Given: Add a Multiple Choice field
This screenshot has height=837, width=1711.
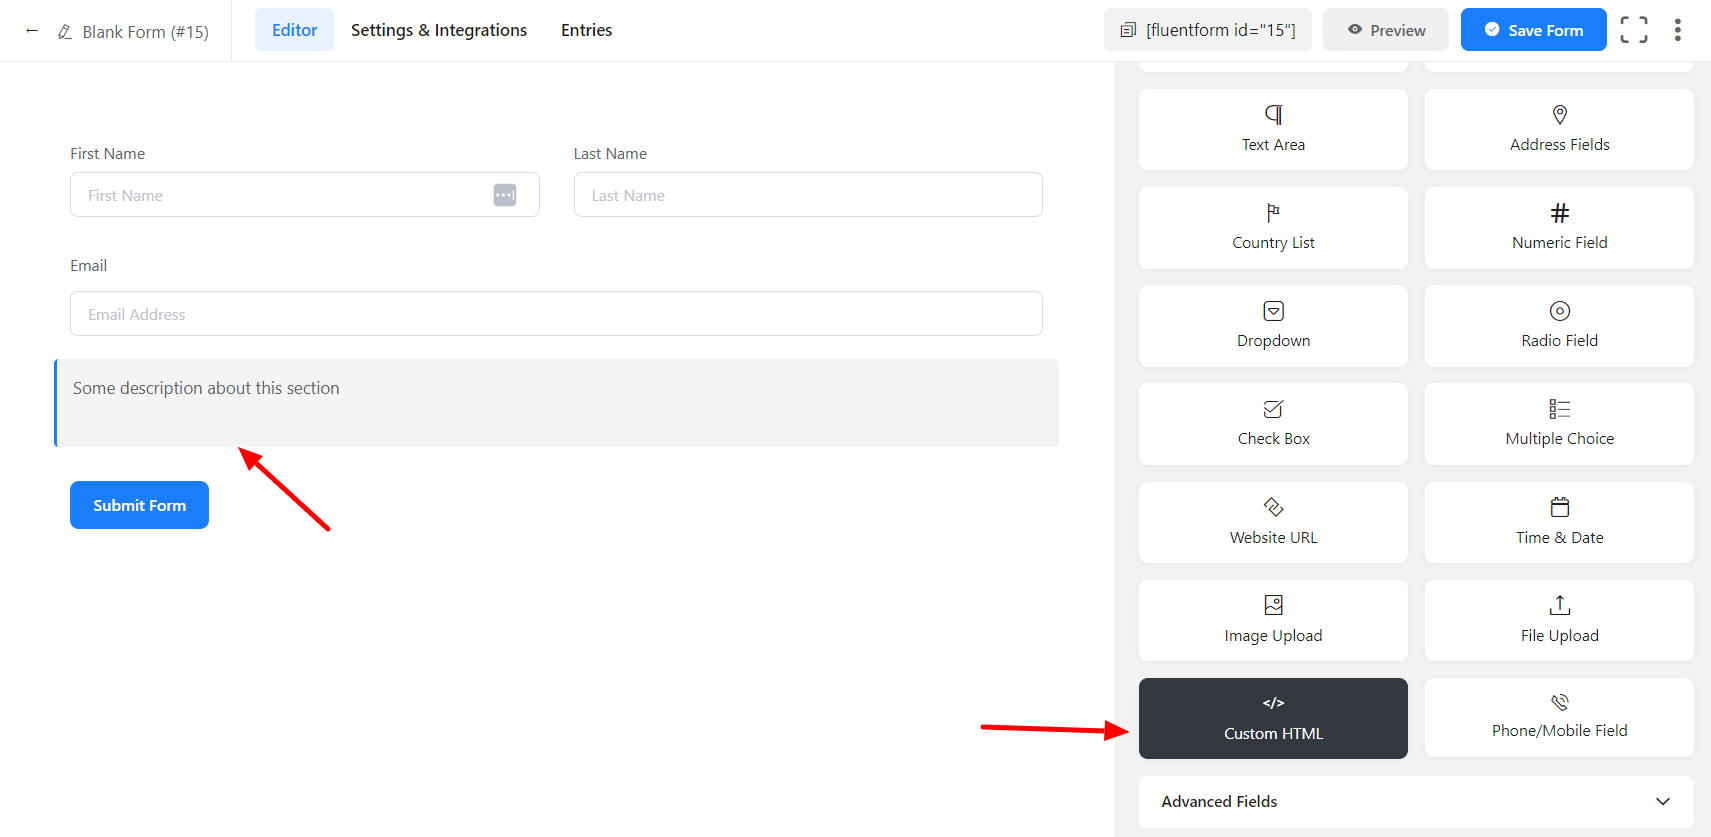Looking at the screenshot, I should 1558,423.
